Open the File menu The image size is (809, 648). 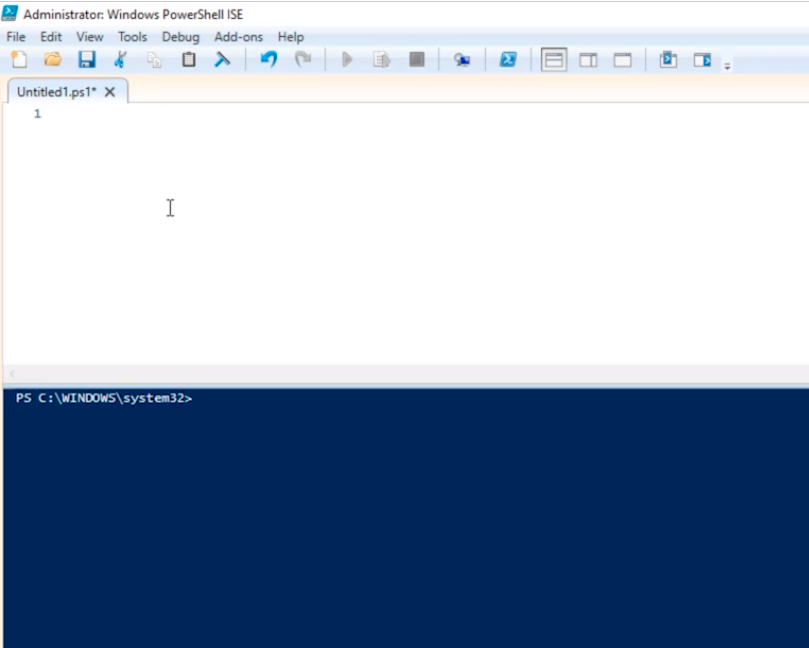(x=16, y=37)
